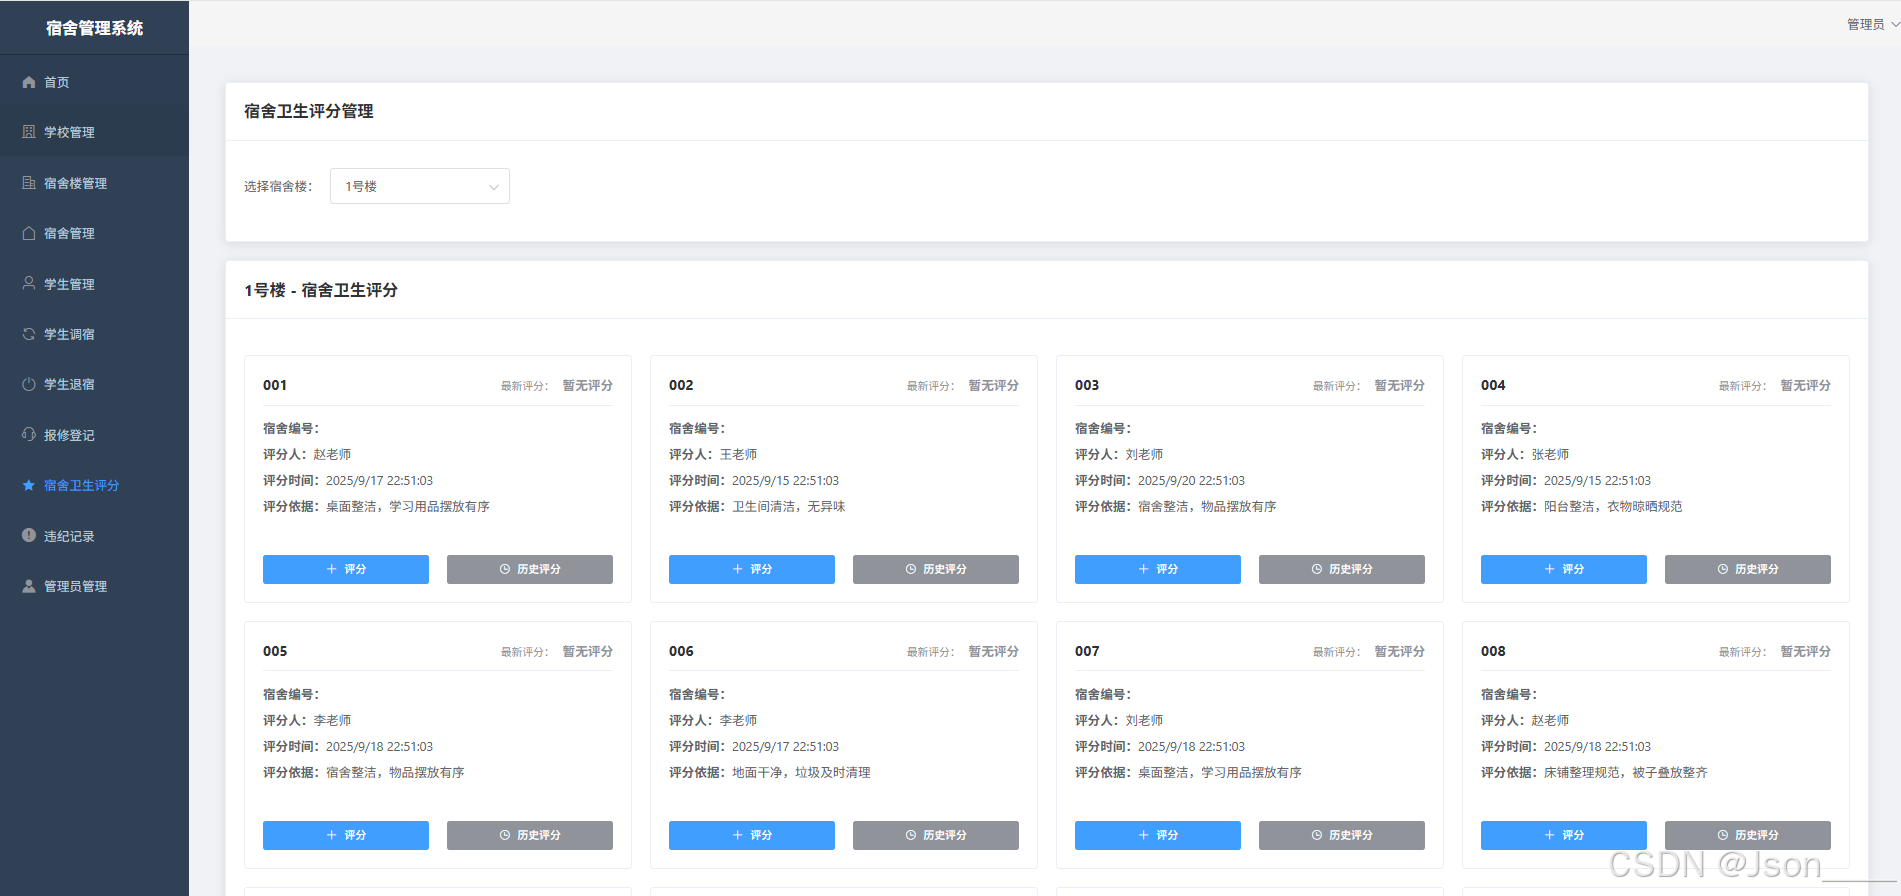Open the 选择宿舍楼 dropdown showing 1号楼

[420, 186]
